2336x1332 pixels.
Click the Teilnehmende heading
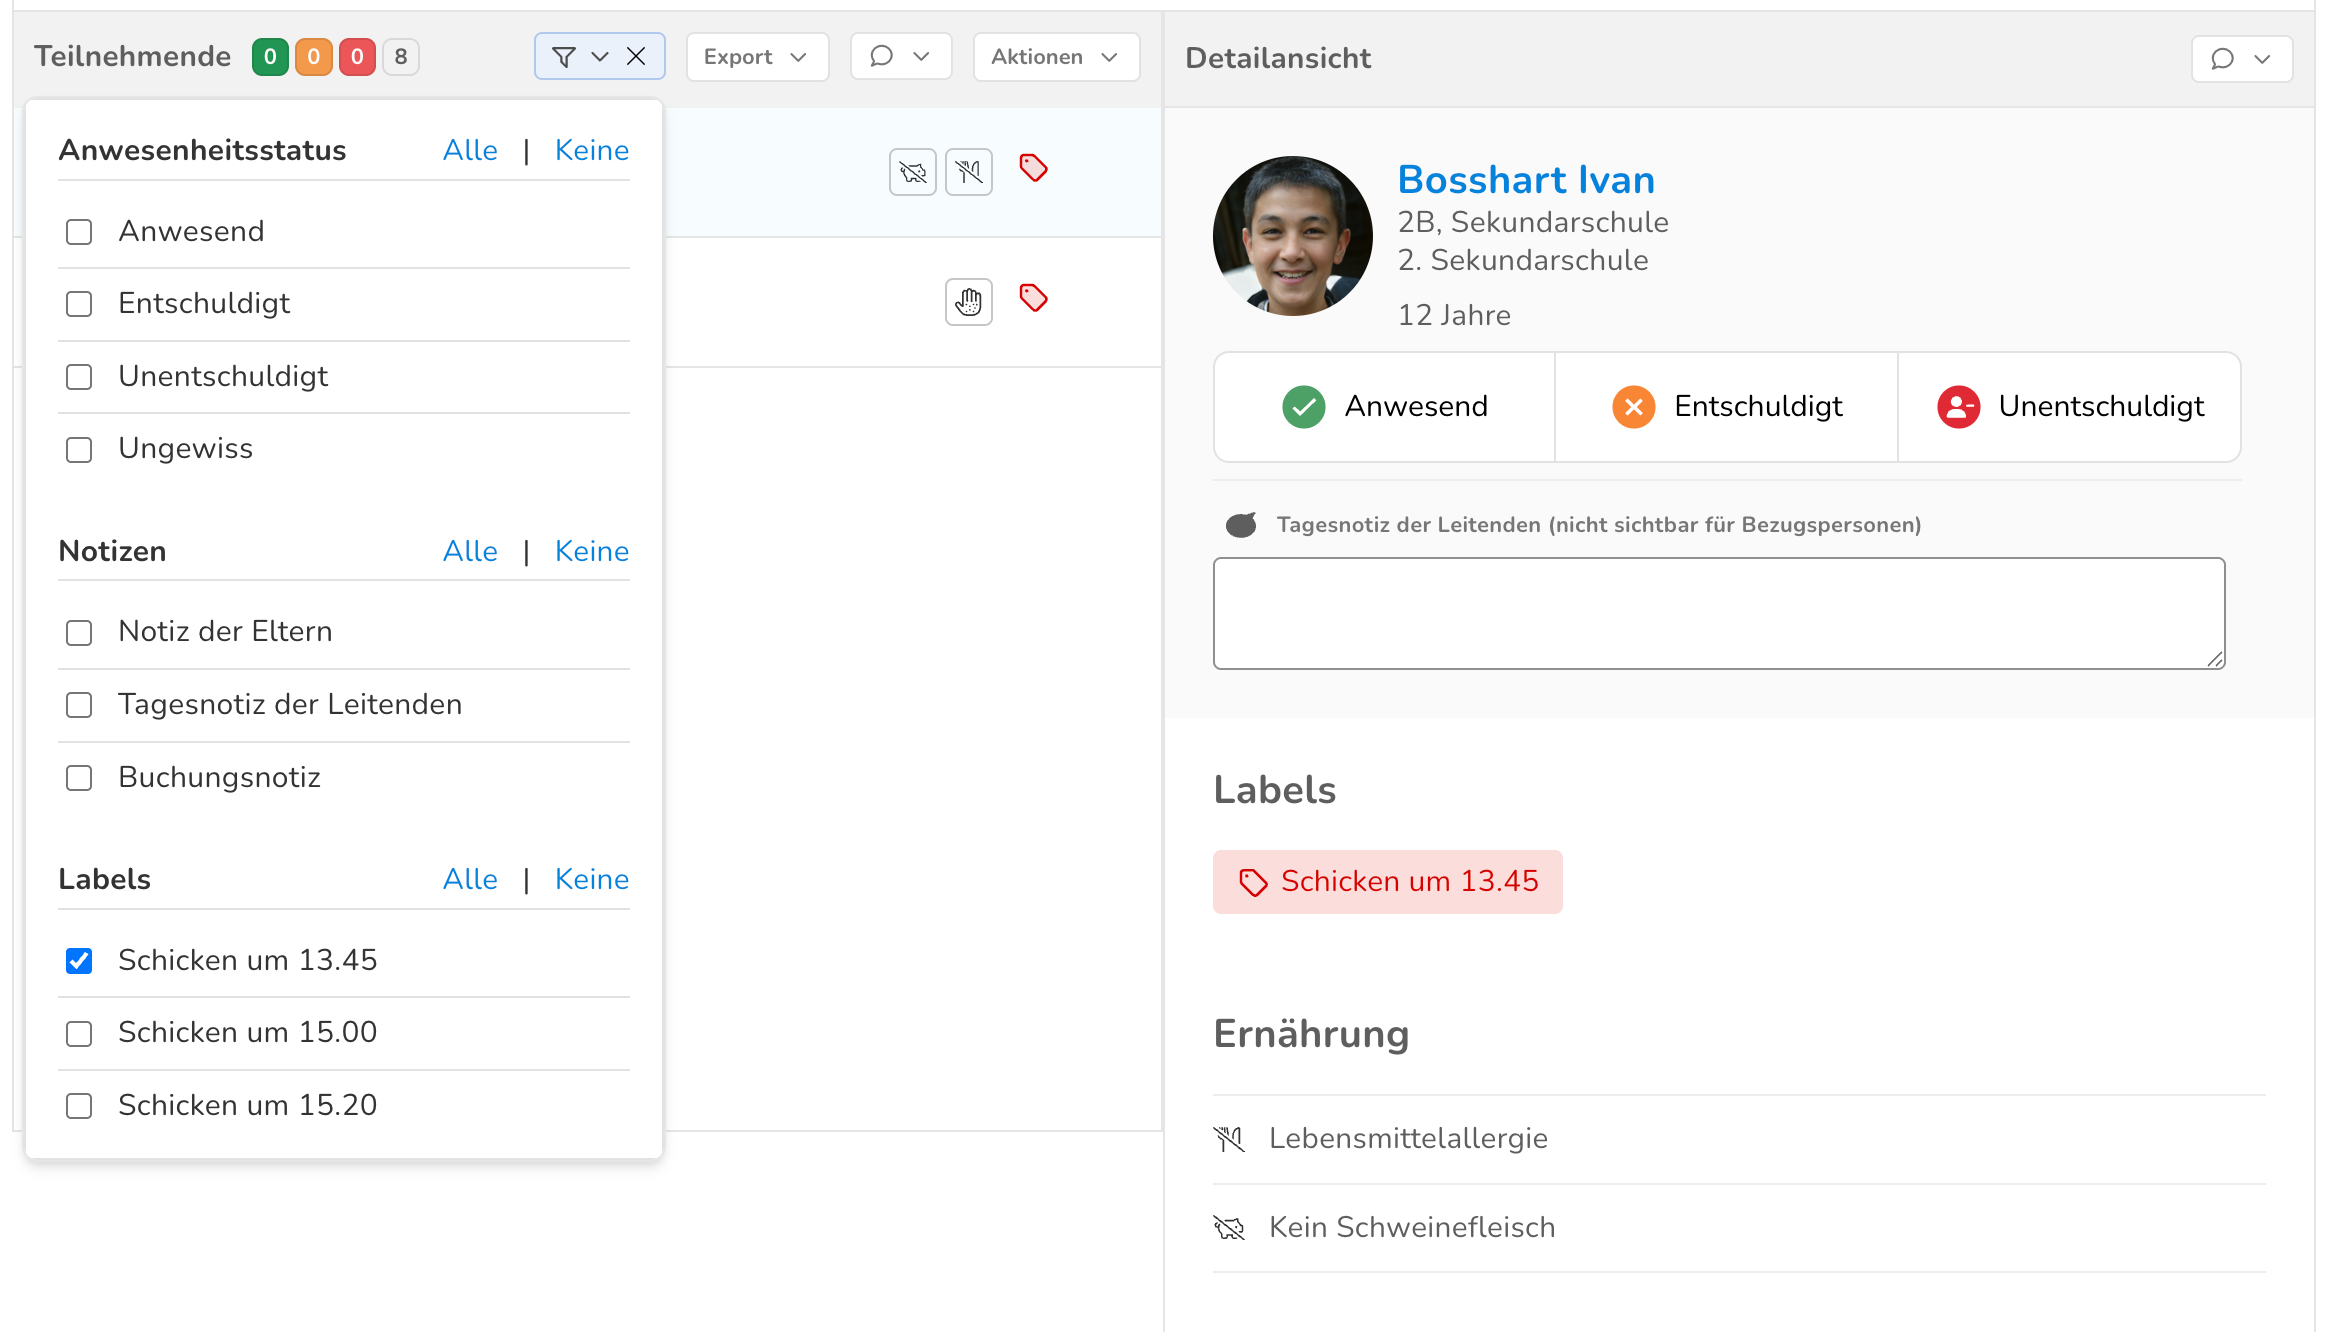[x=133, y=57]
